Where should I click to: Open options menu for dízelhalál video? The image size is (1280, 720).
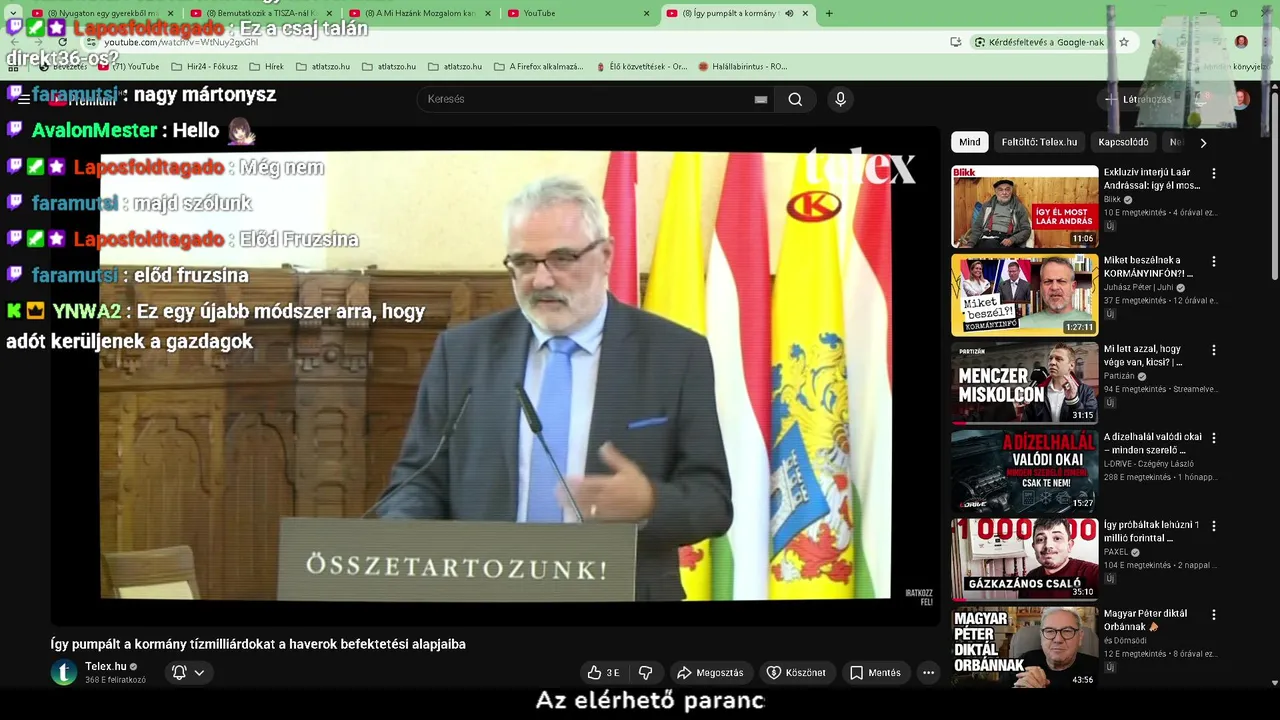(1214, 438)
